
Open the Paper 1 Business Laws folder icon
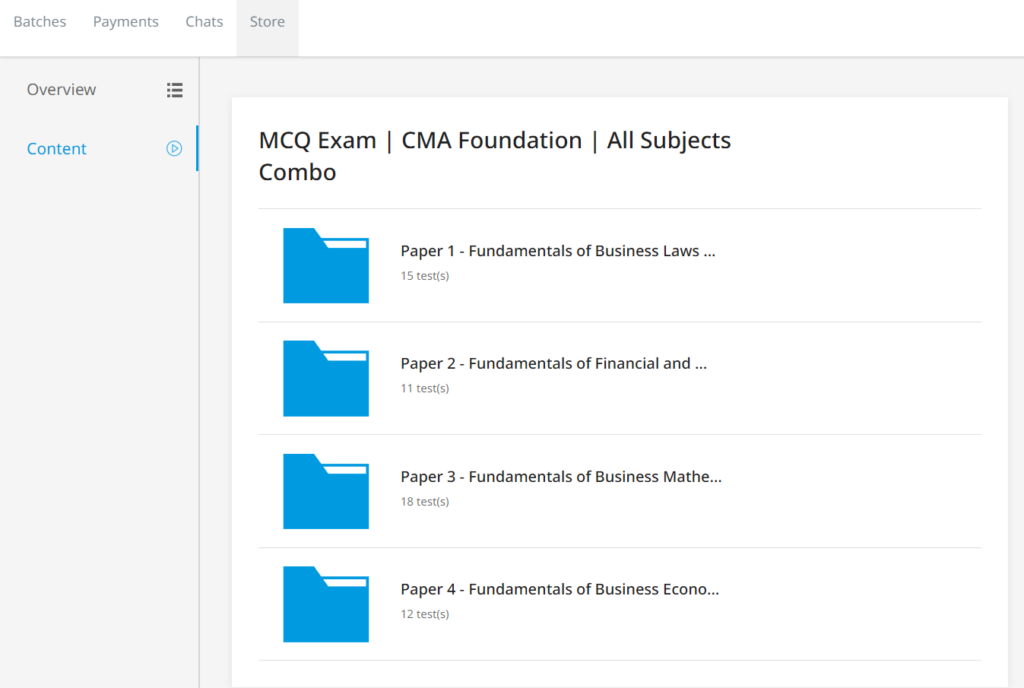tap(326, 265)
